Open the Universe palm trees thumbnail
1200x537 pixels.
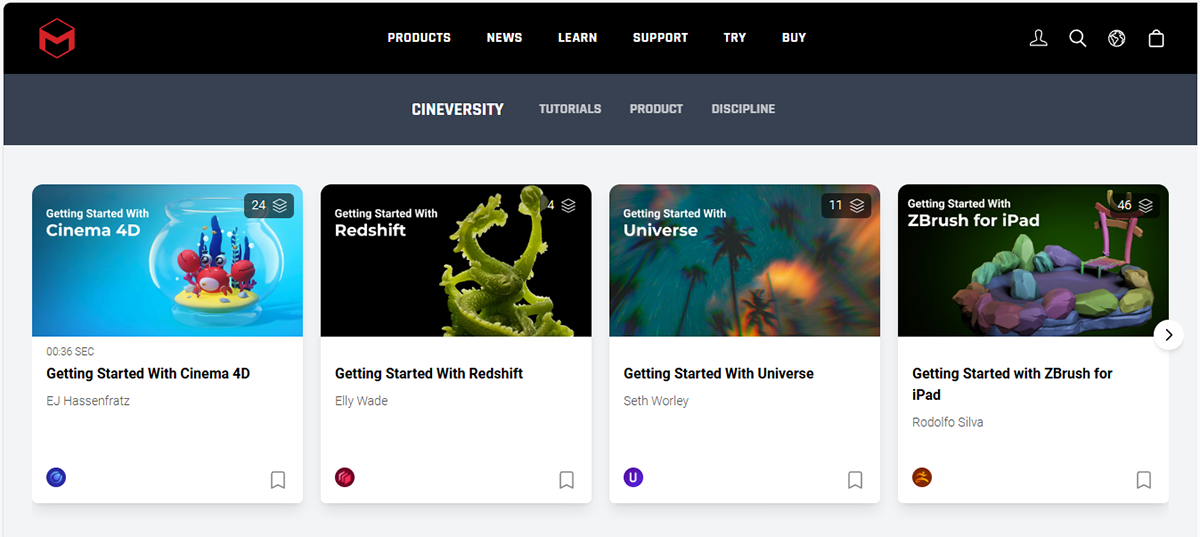(x=745, y=260)
